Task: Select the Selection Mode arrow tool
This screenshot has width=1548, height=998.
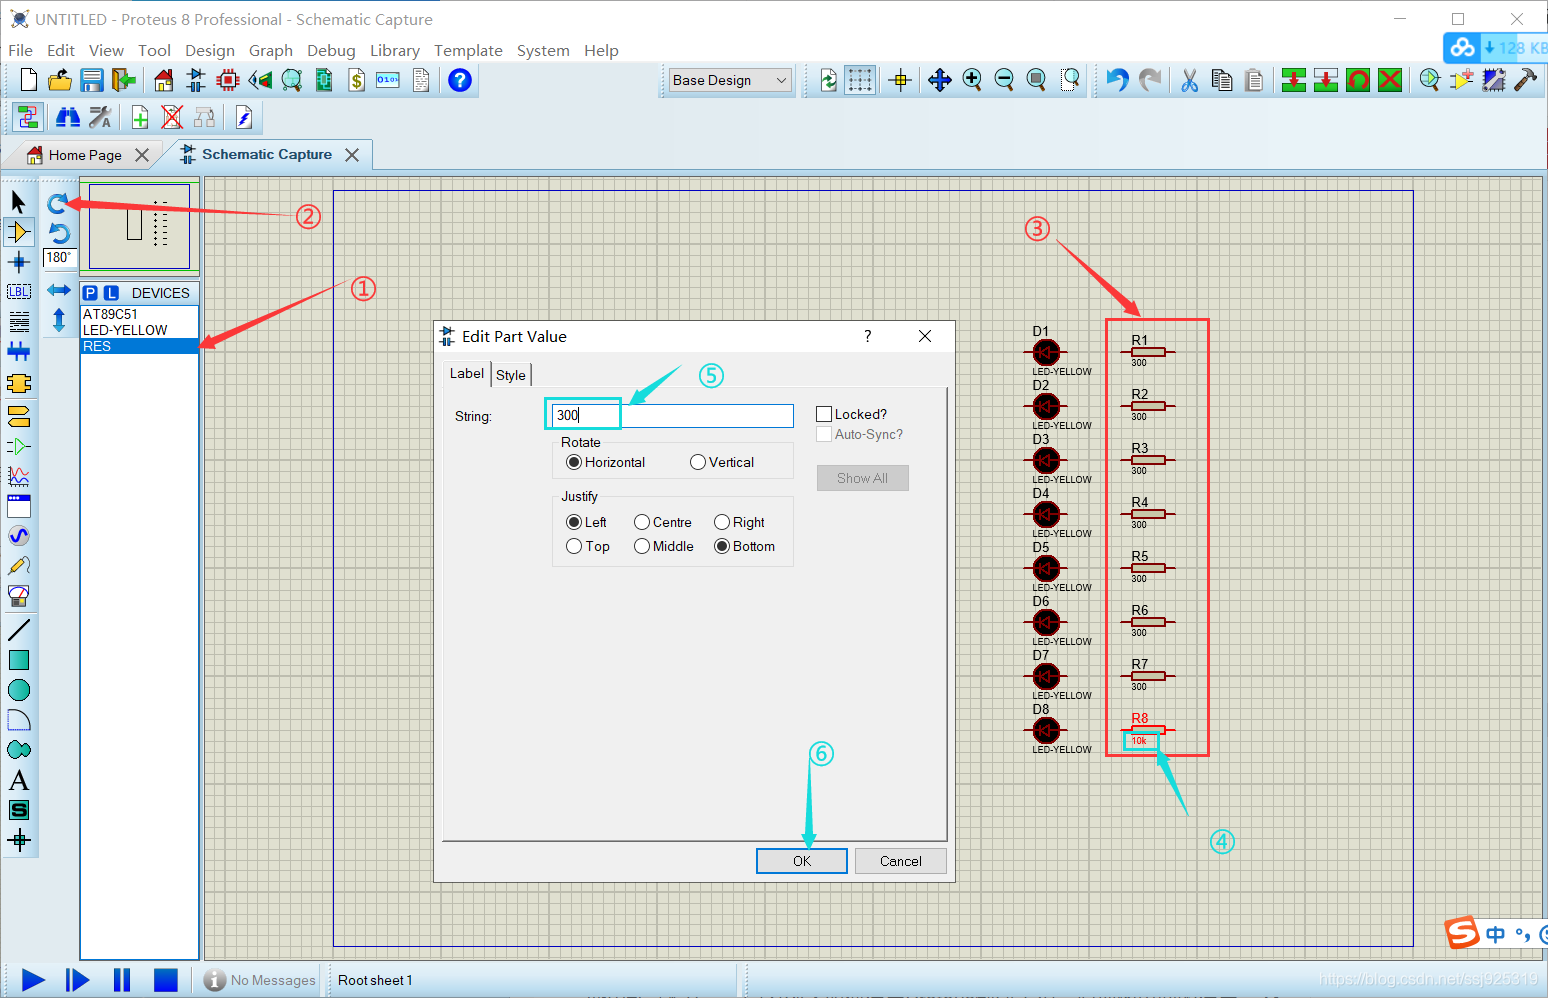Action: tap(18, 202)
